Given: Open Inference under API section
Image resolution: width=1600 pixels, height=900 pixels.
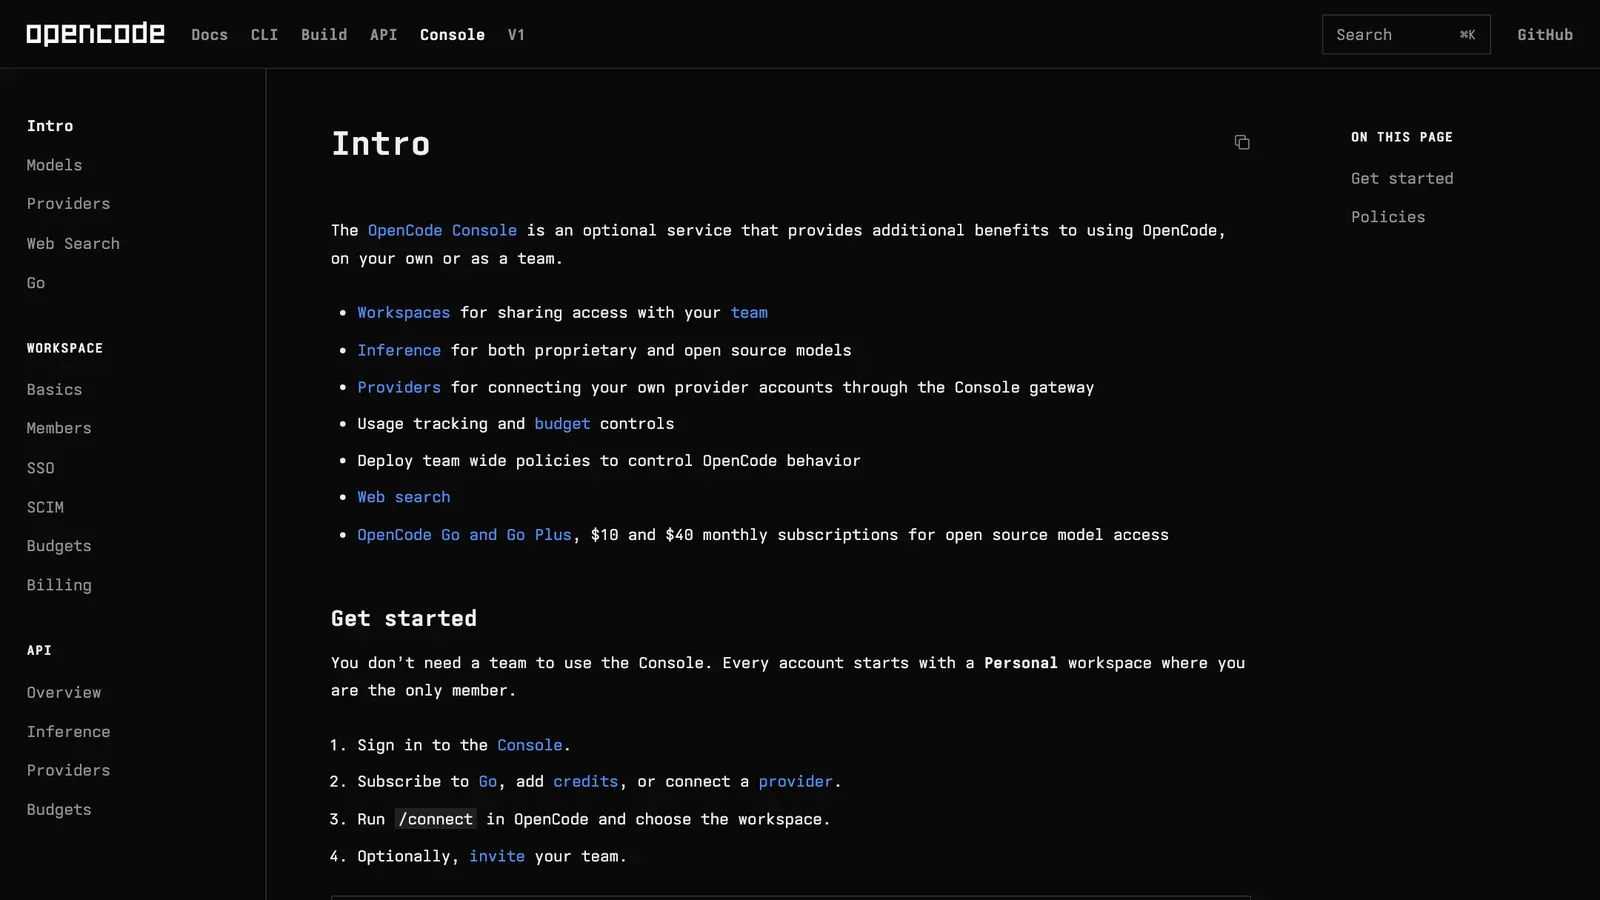Looking at the screenshot, I should [68, 732].
